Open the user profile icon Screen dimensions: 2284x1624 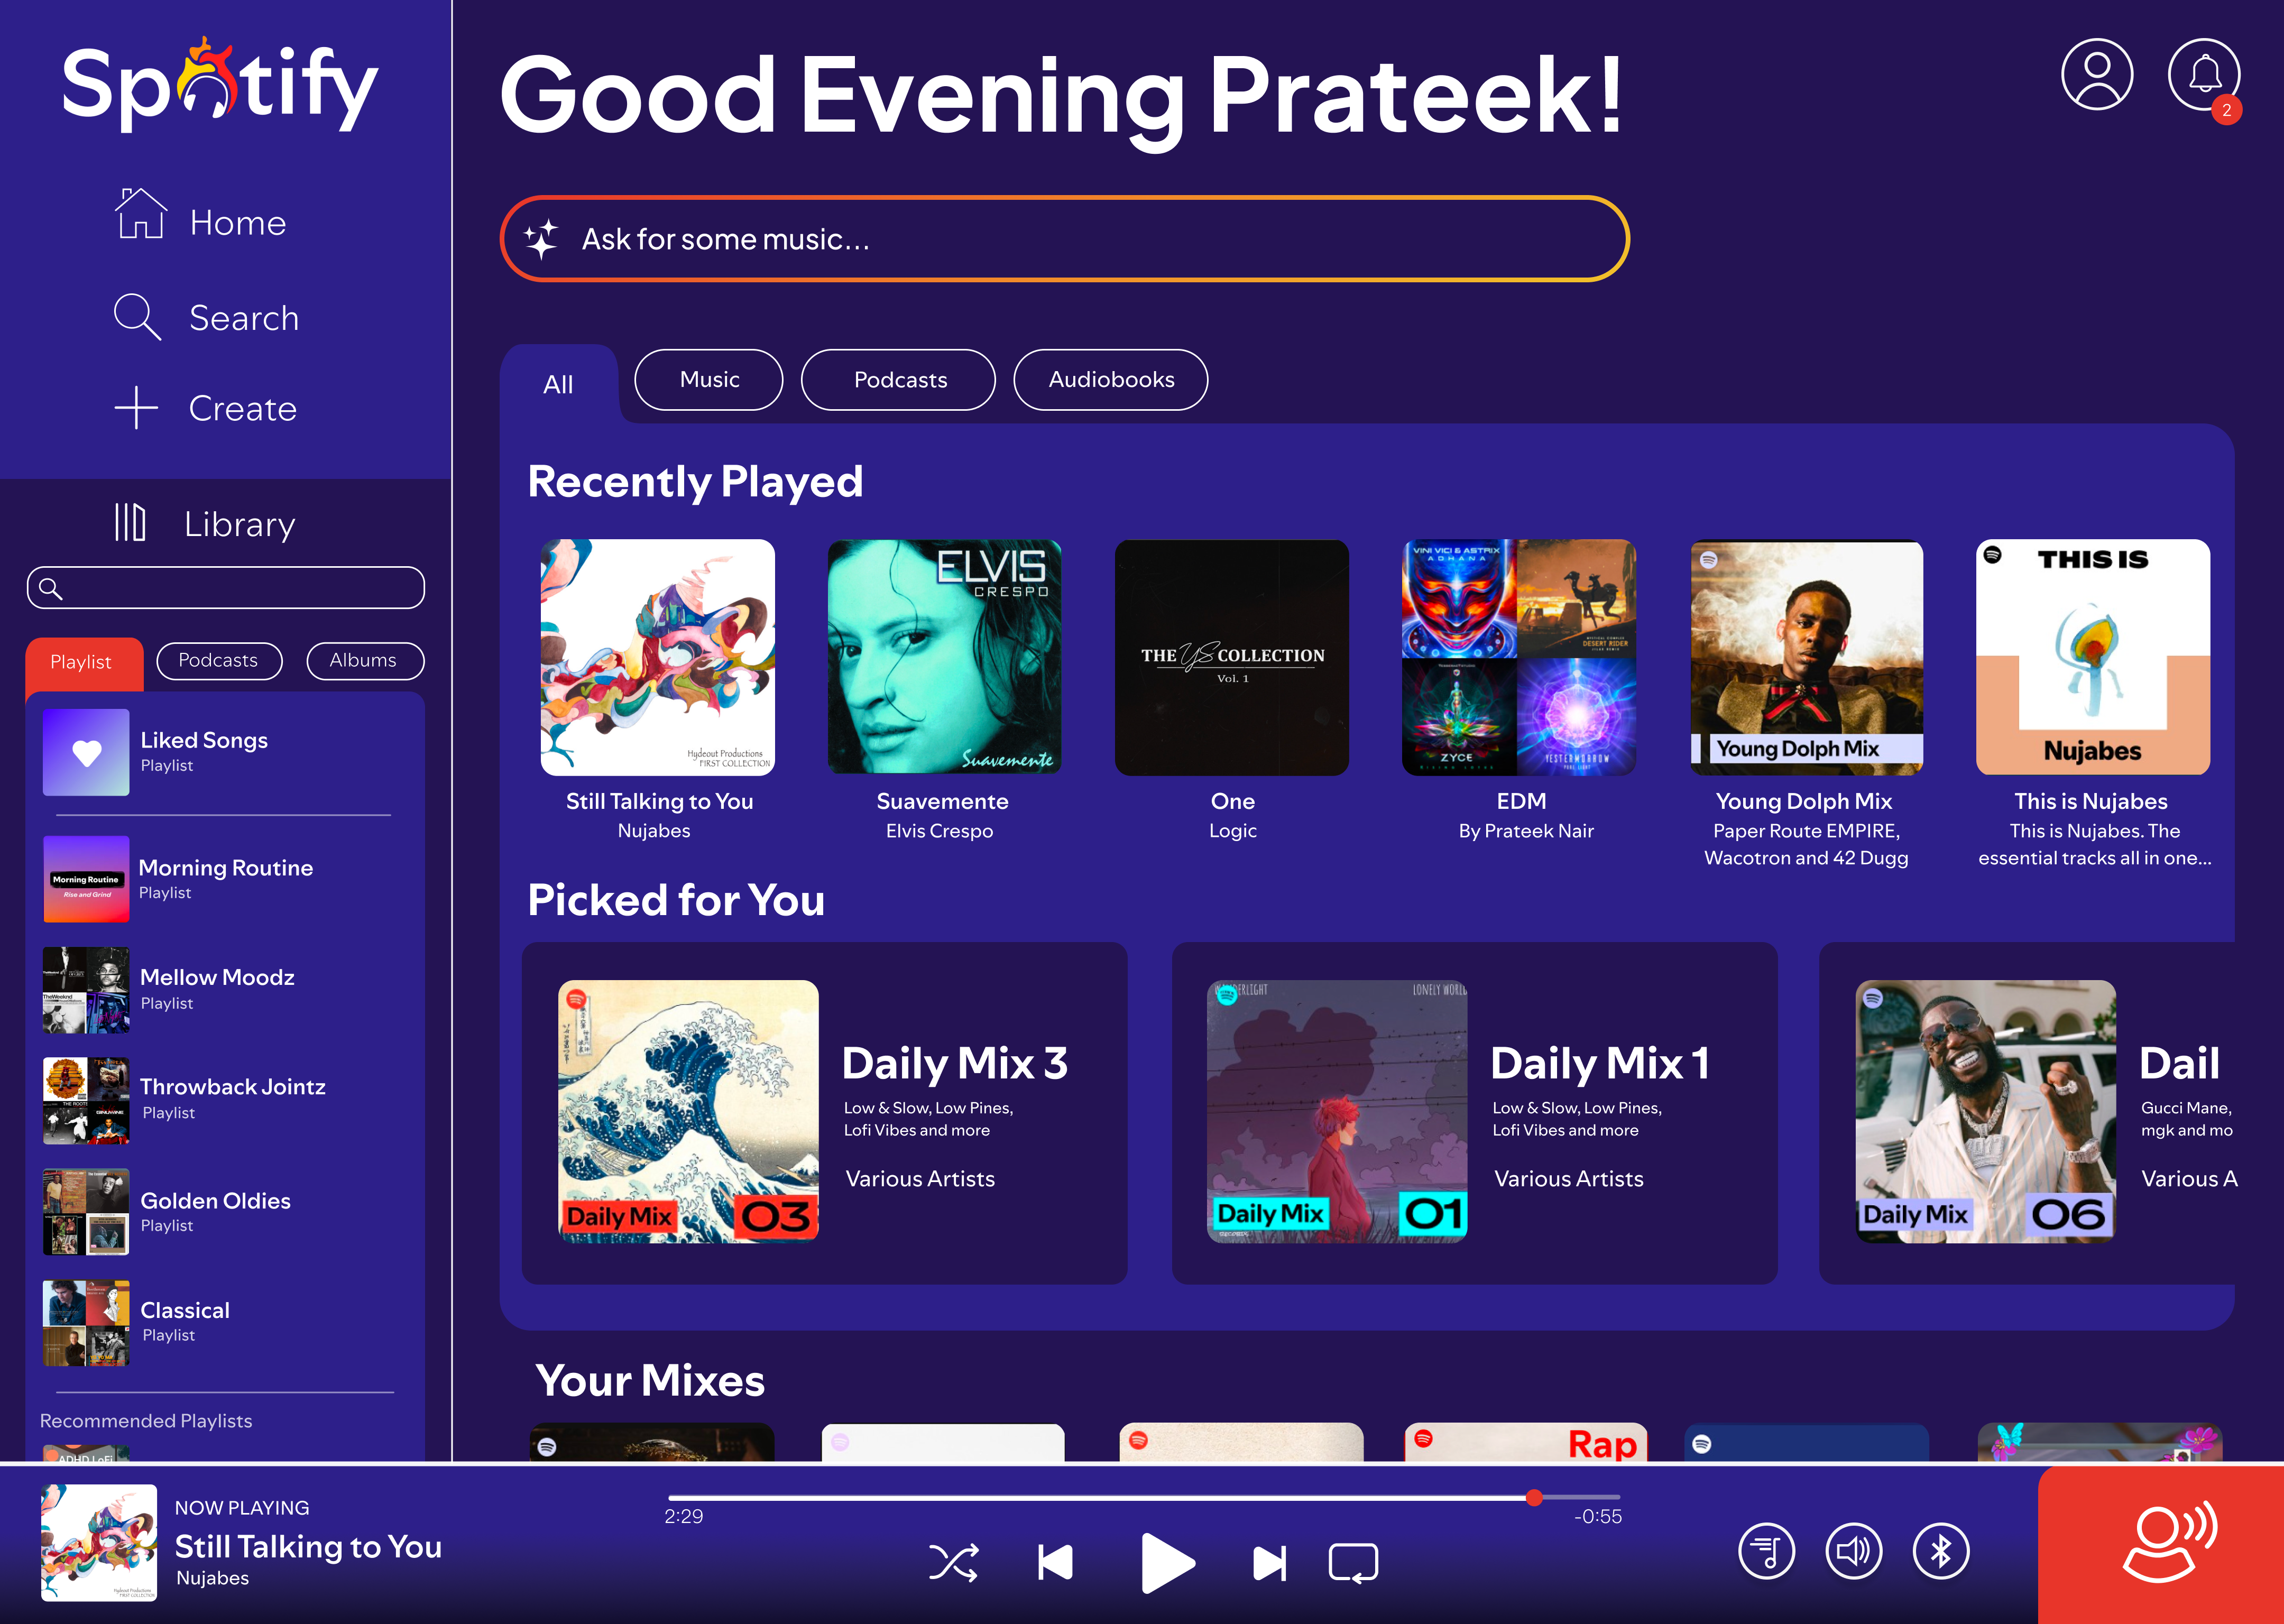coord(2096,74)
